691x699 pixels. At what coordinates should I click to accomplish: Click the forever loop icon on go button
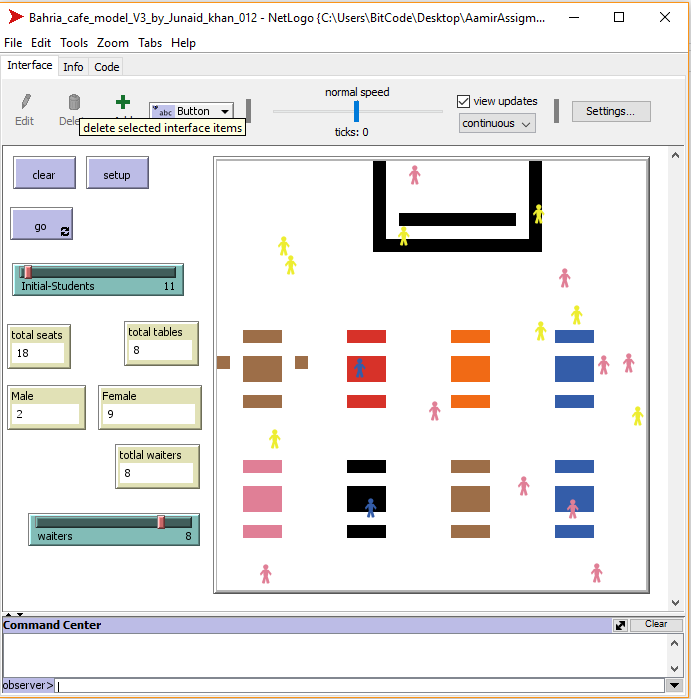(65, 231)
